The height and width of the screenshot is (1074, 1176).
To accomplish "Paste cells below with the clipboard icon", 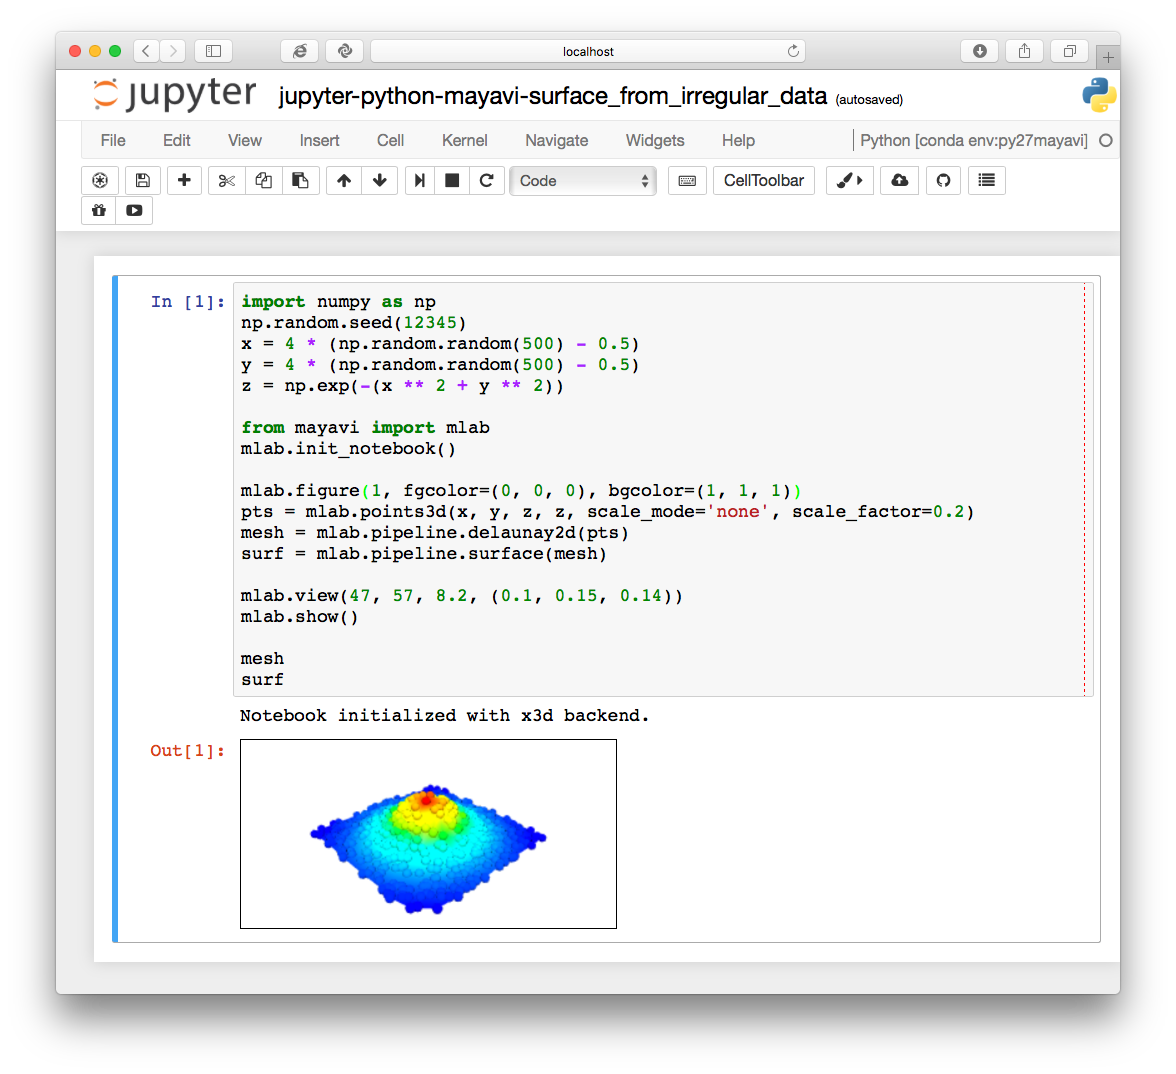I will pos(301,181).
